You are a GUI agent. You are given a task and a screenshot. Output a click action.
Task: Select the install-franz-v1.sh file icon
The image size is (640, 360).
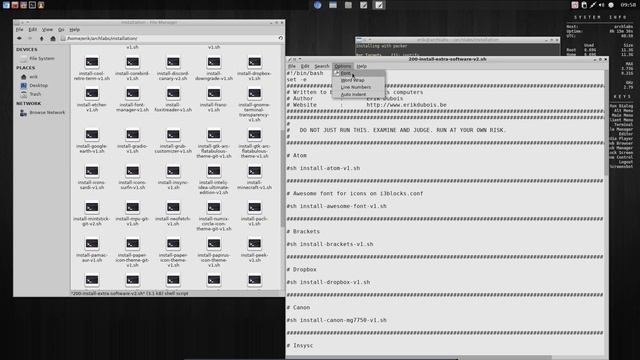(214, 94)
